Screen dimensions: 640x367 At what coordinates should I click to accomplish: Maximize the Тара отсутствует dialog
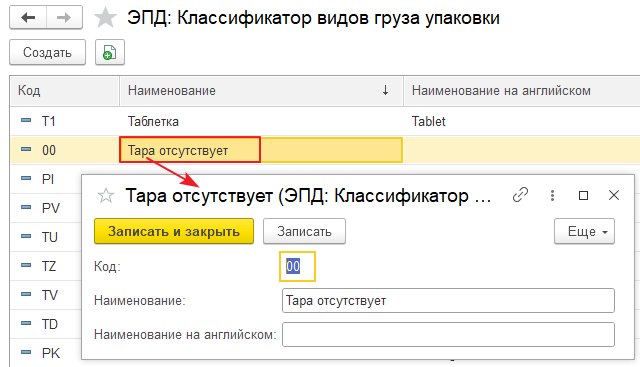[x=584, y=196]
